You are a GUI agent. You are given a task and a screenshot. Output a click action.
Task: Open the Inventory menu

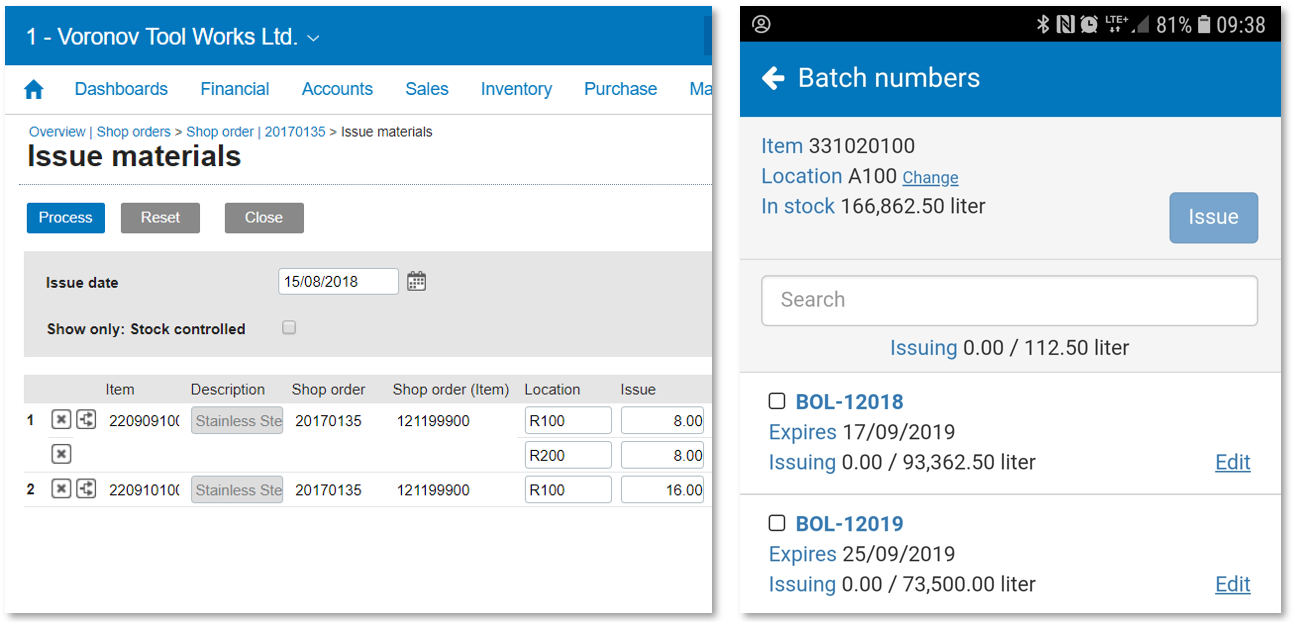pos(516,90)
